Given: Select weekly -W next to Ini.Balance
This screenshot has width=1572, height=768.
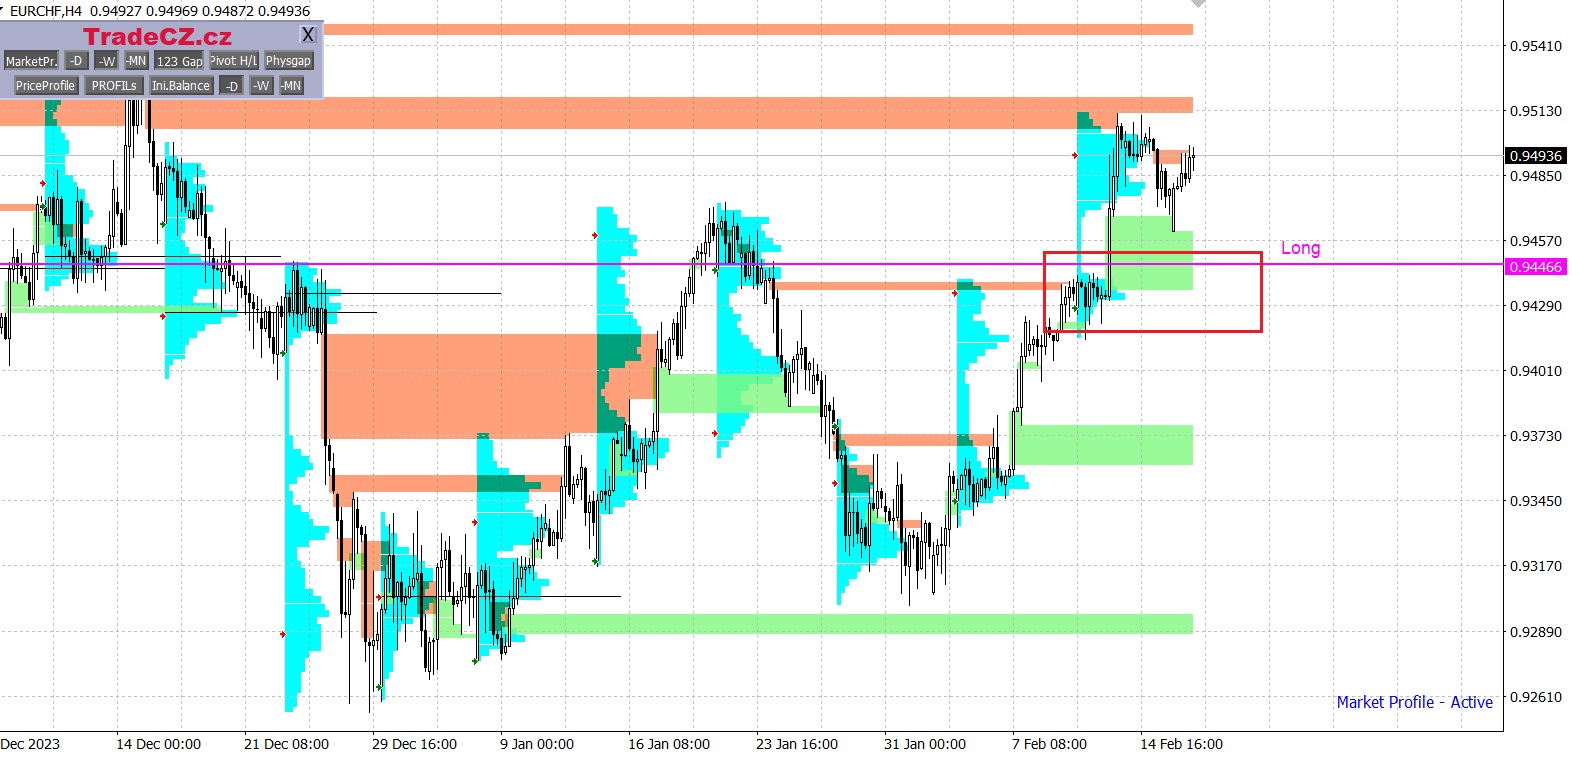Looking at the screenshot, I should coord(261,86).
